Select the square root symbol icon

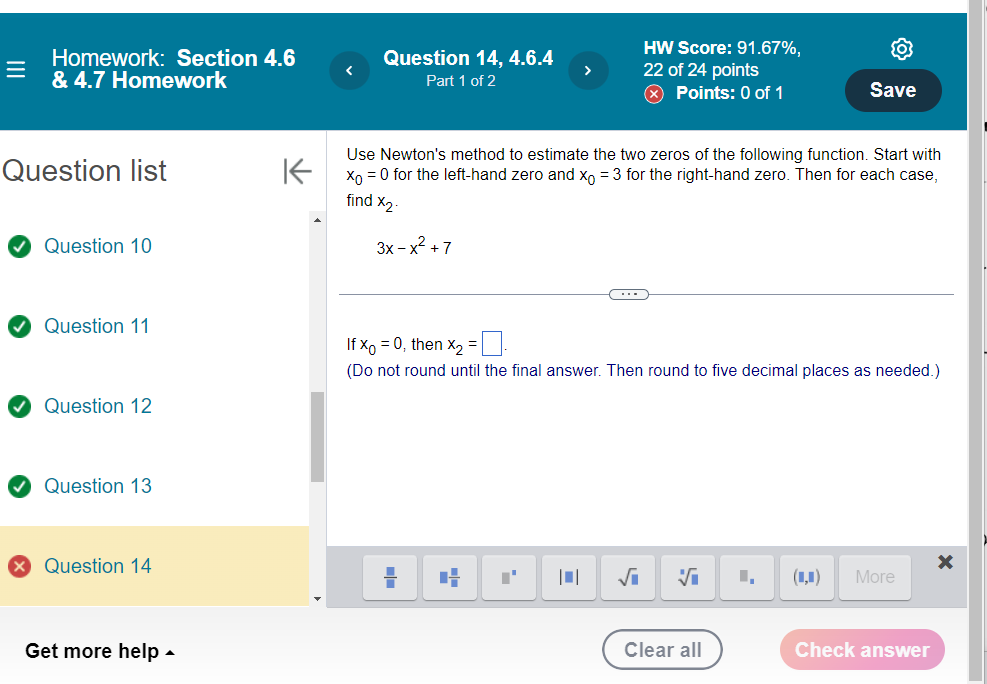pos(627,577)
